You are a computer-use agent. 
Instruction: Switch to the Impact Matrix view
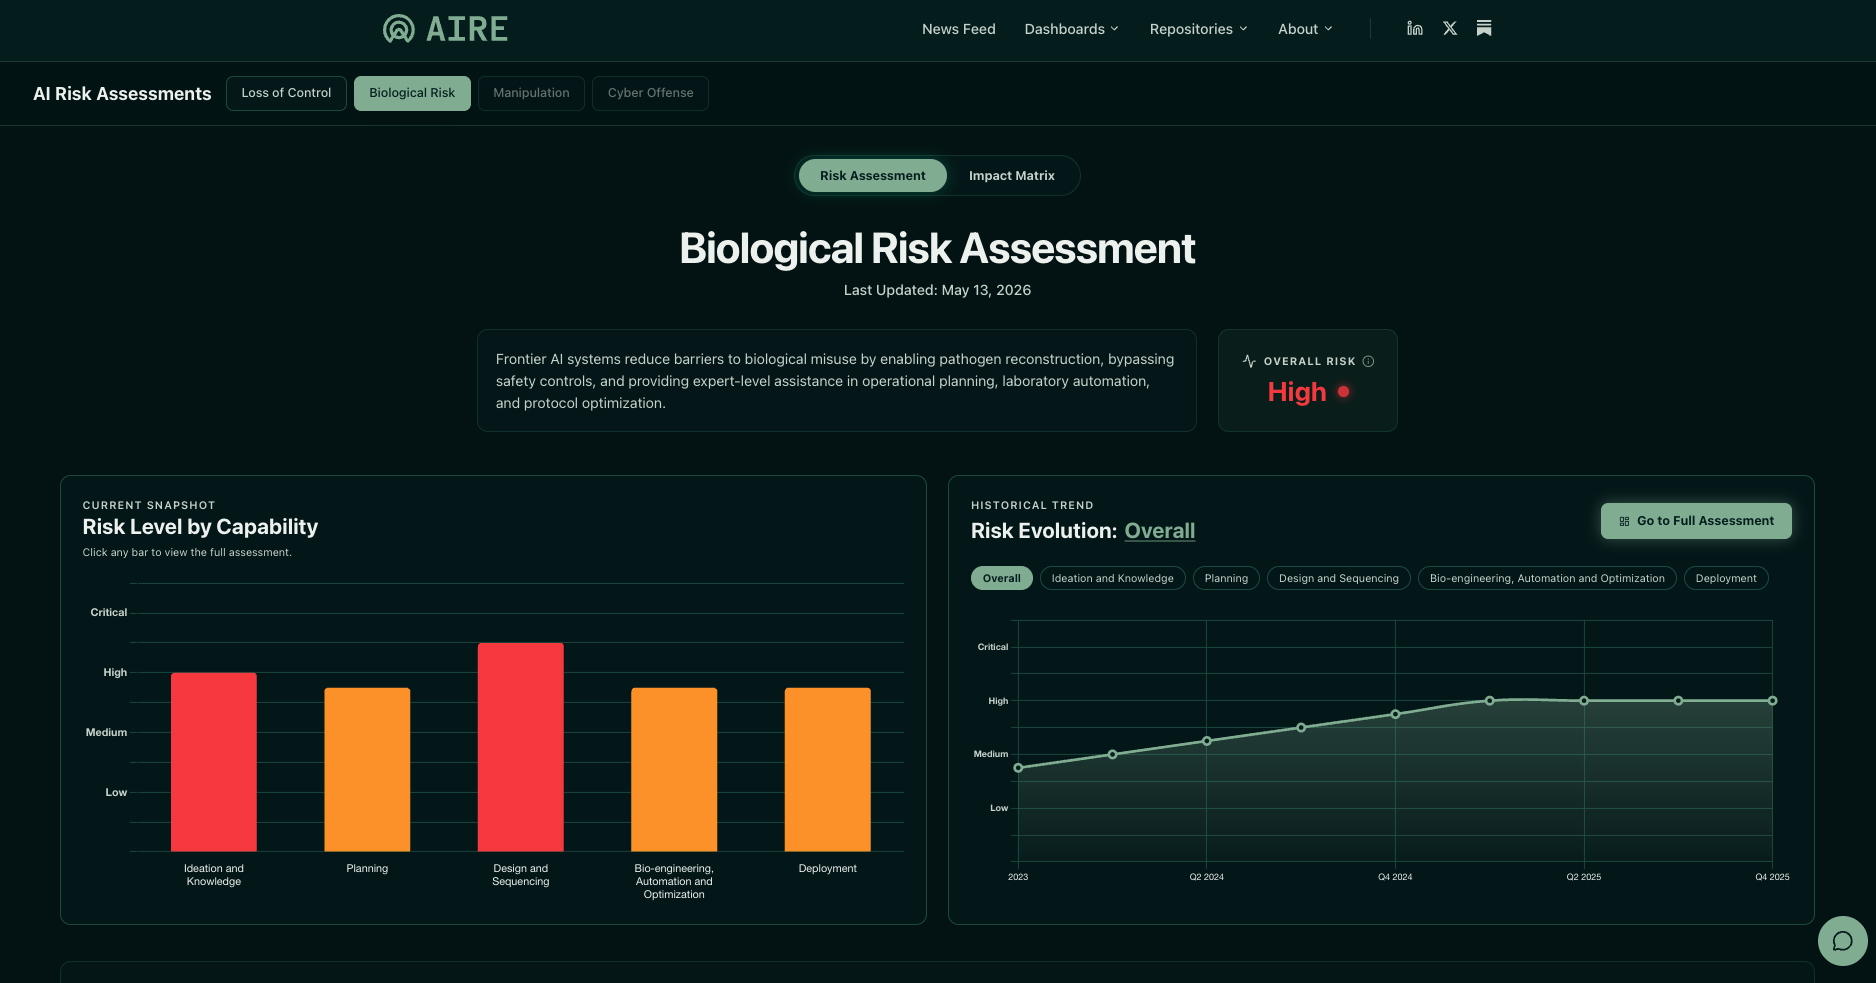click(x=1011, y=176)
